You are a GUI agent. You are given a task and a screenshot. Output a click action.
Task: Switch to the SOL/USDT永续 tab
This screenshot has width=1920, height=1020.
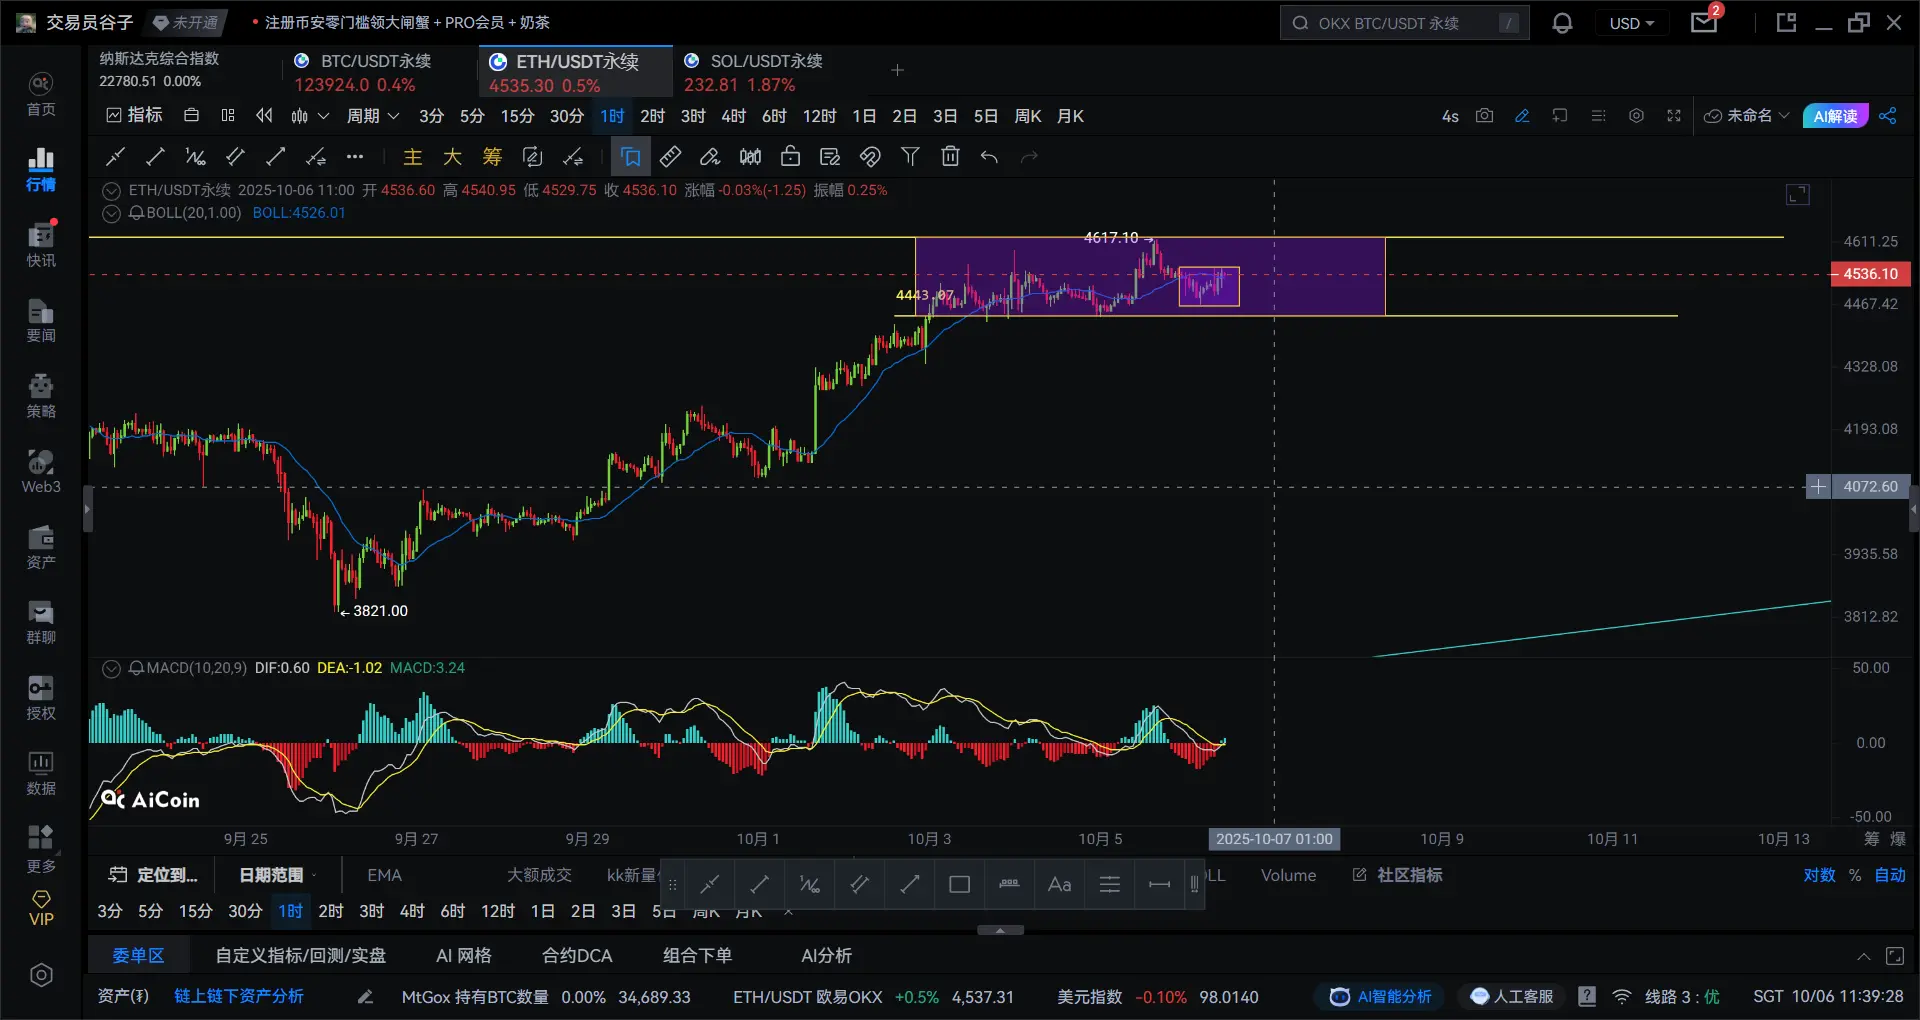(x=754, y=72)
